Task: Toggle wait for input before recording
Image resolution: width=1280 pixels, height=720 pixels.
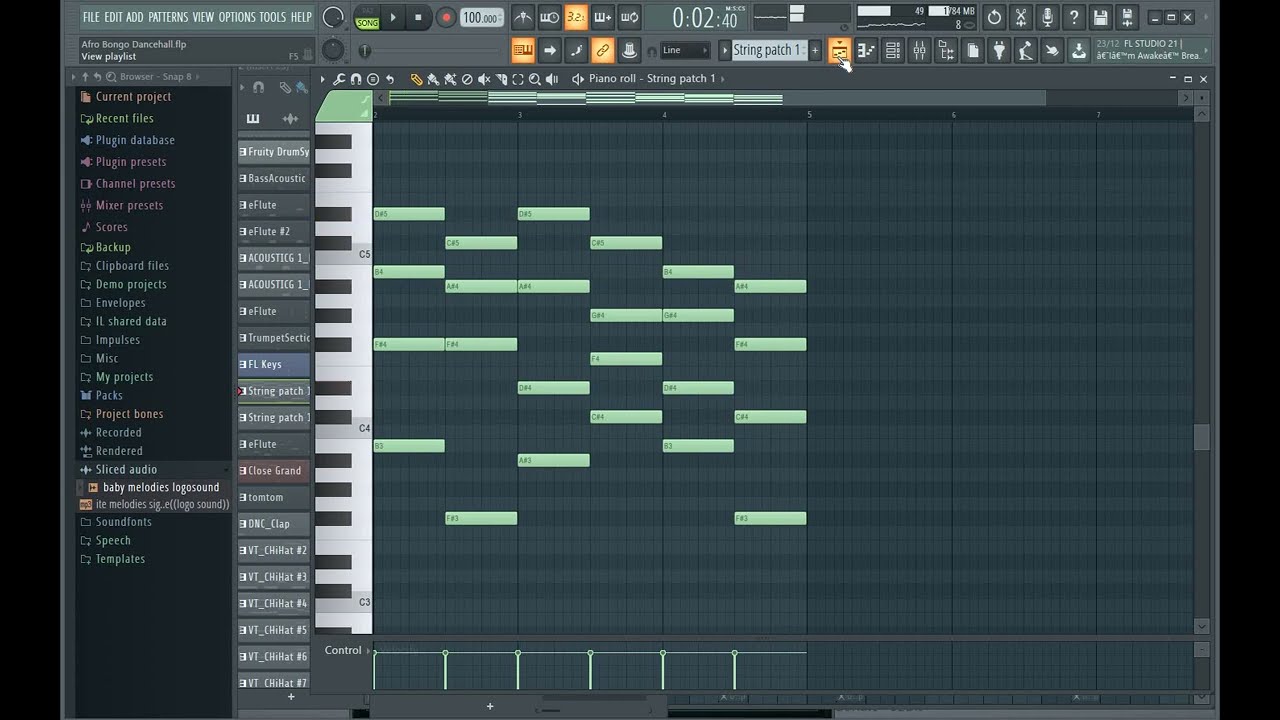Action: click(549, 17)
